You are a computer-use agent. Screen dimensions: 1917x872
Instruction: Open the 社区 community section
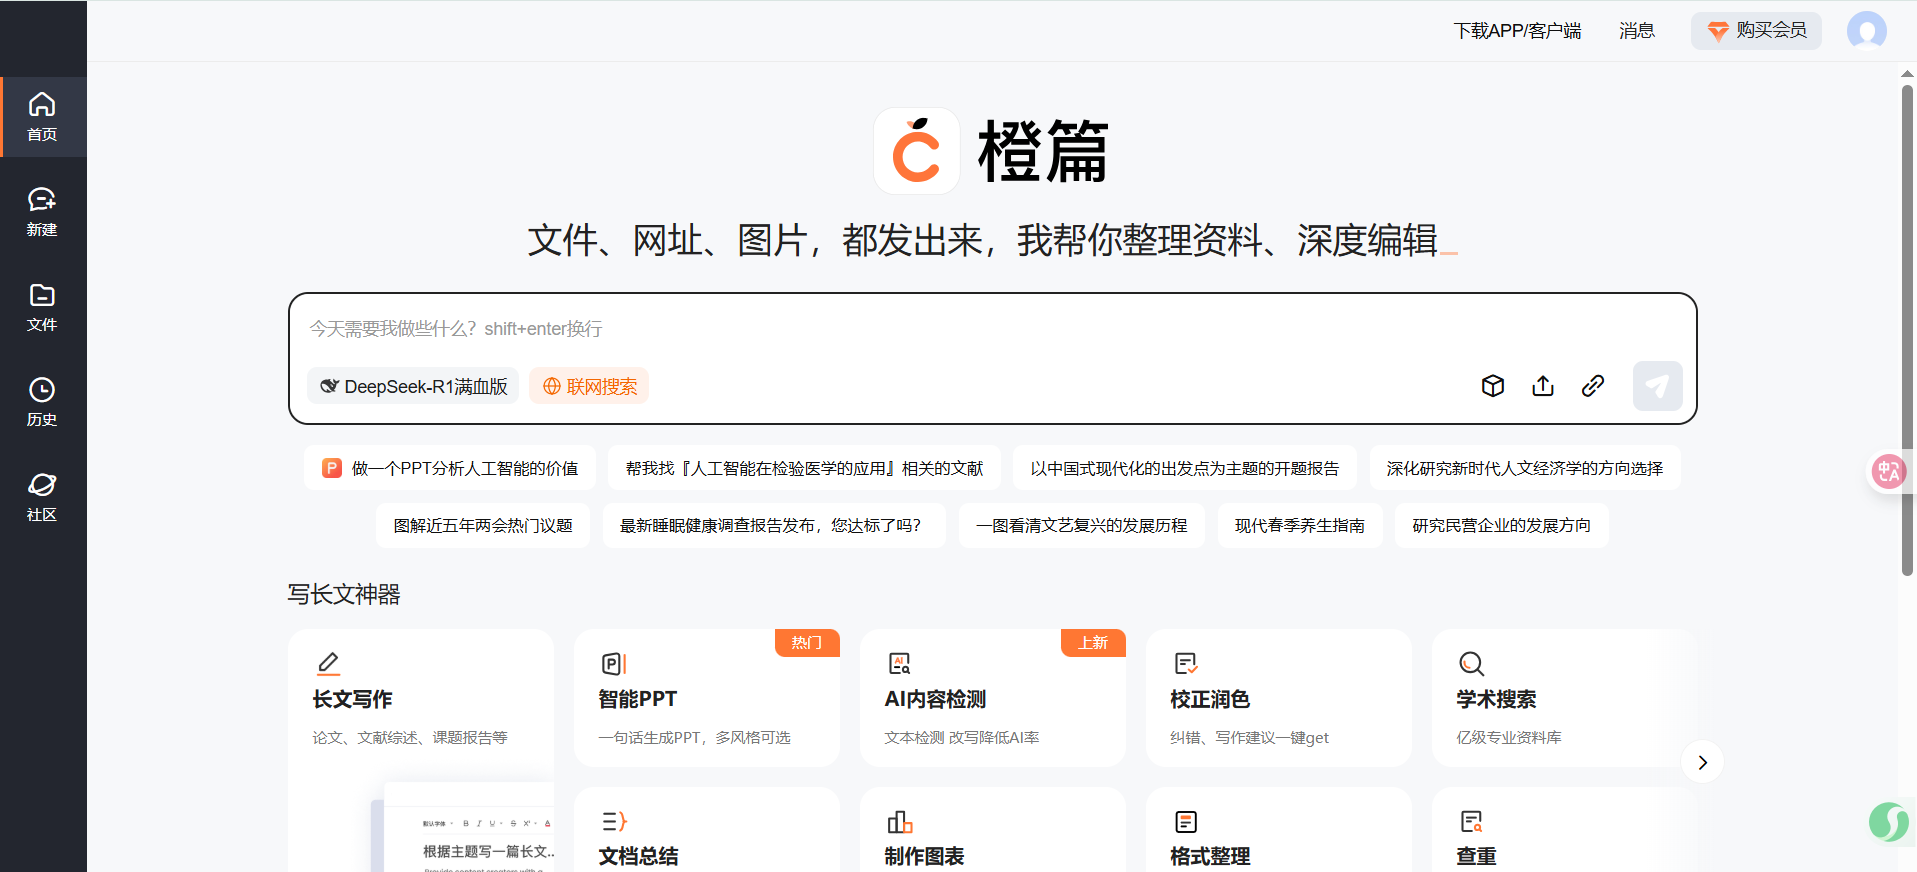coord(42,497)
